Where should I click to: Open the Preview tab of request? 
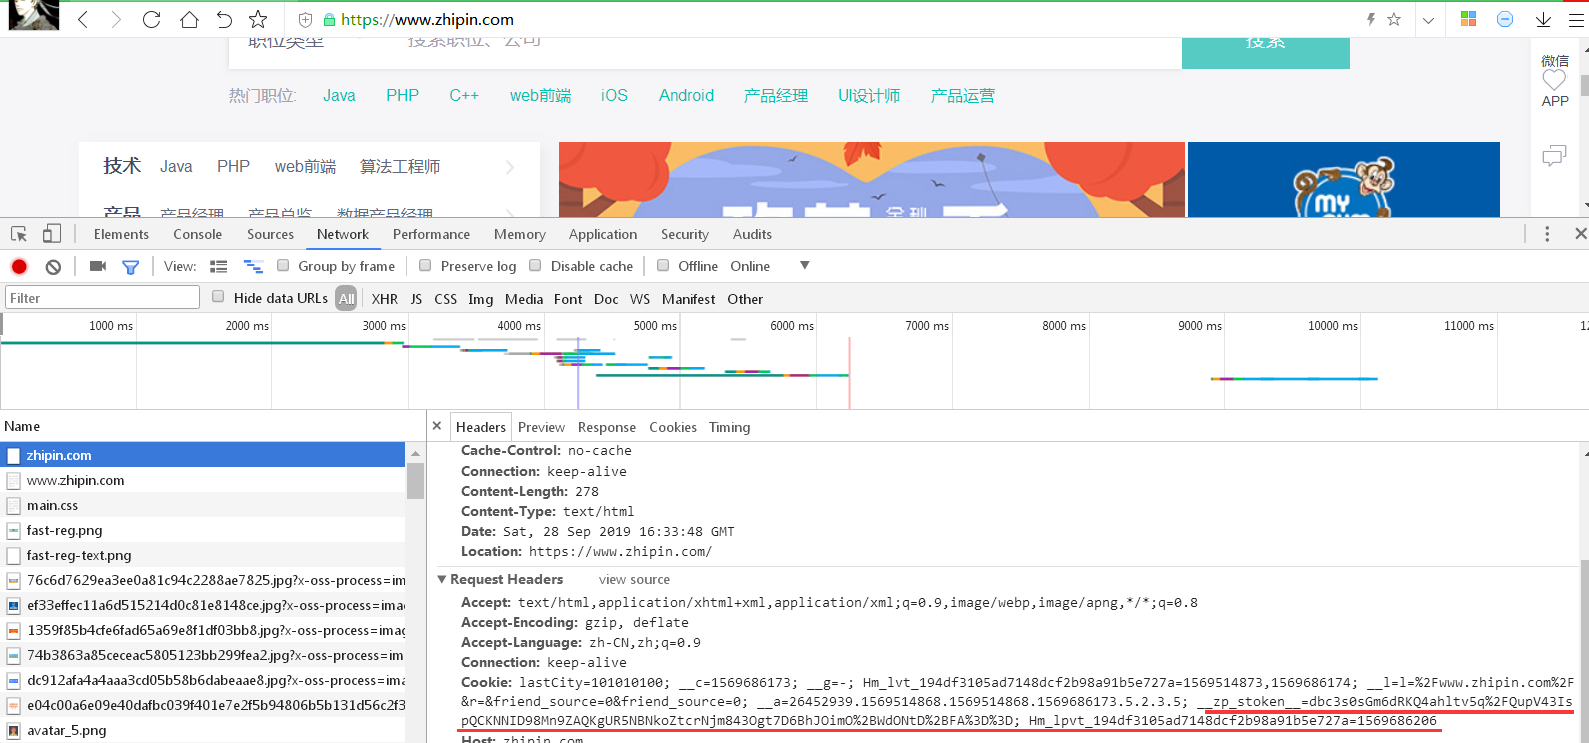click(x=541, y=427)
